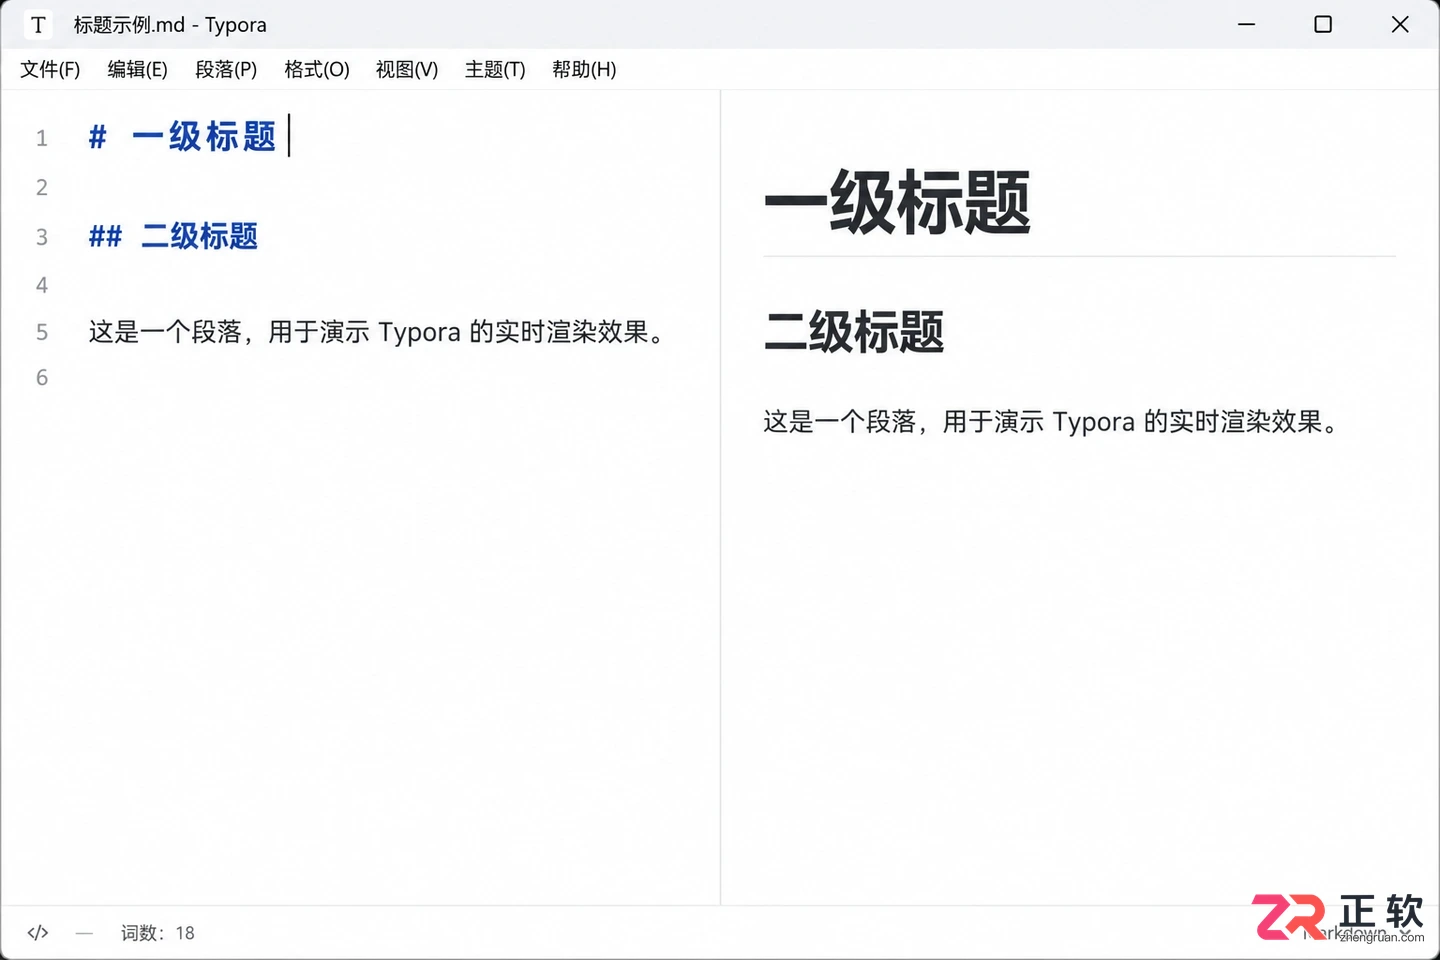The width and height of the screenshot is (1440, 960).
Task: Click line number 3 in the gutter
Action: [x=42, y=237]
